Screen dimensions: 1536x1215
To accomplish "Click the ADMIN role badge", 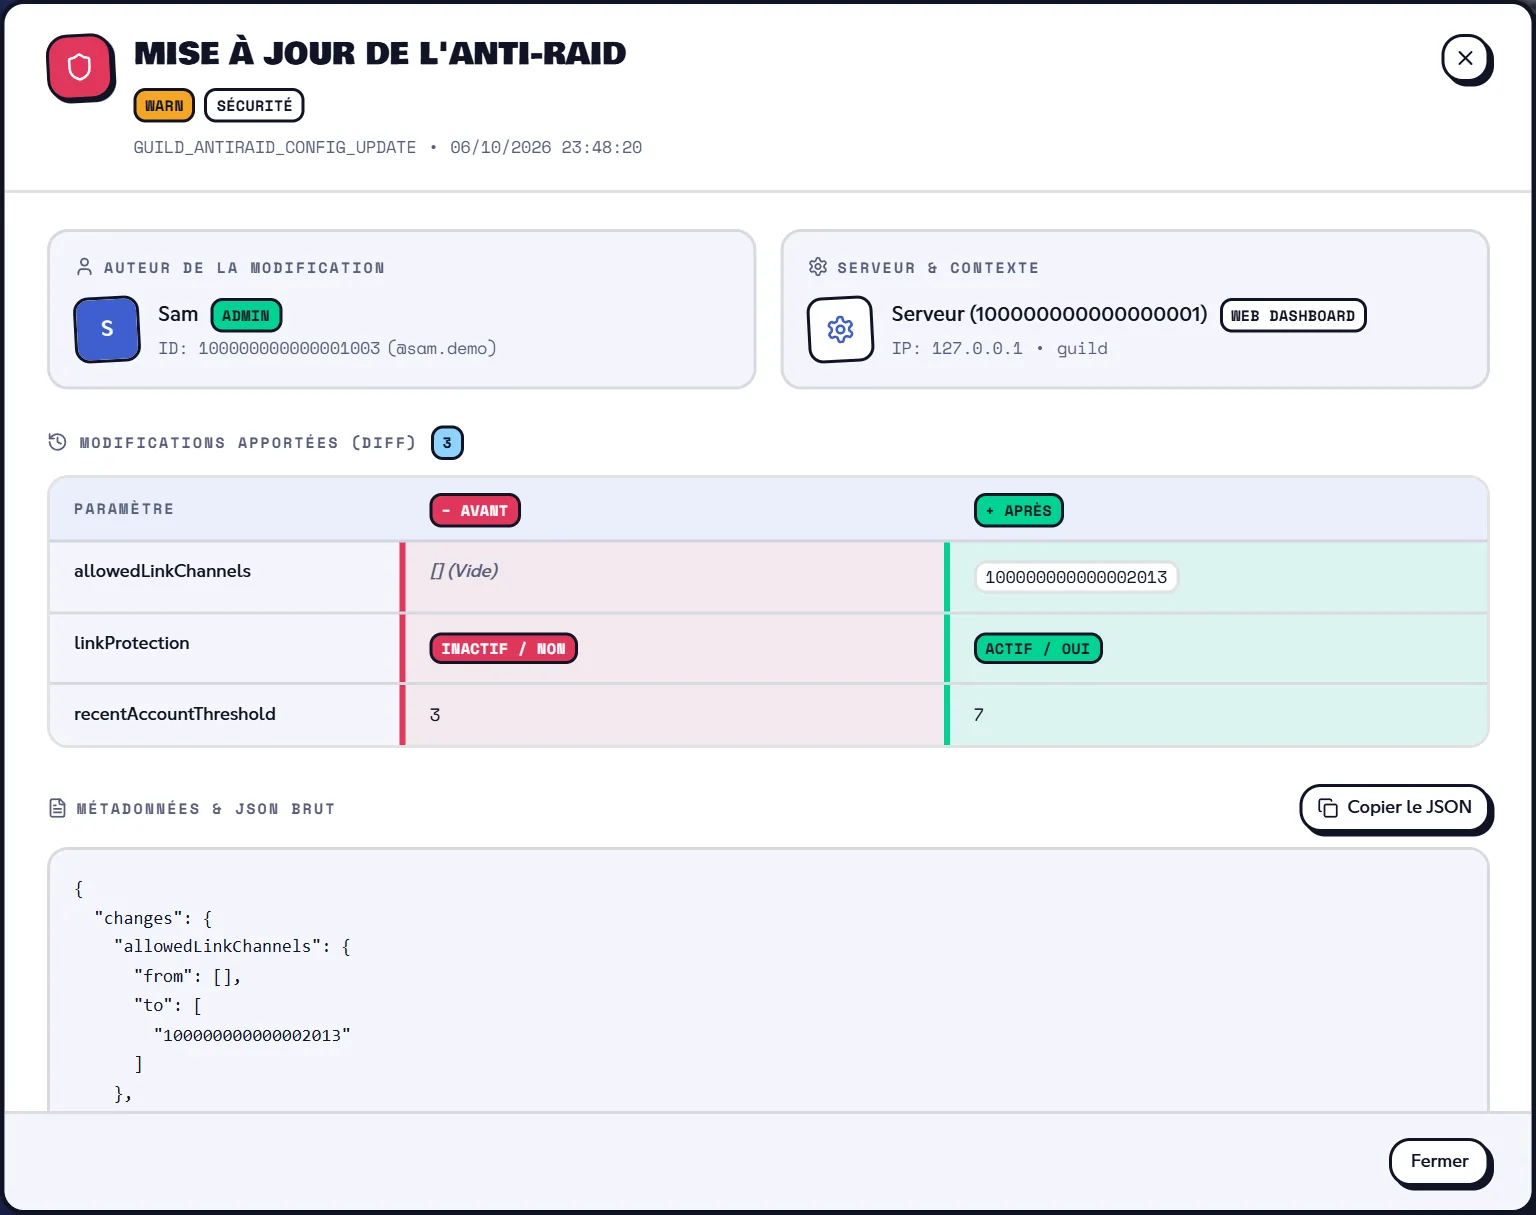I will point(246,315).
